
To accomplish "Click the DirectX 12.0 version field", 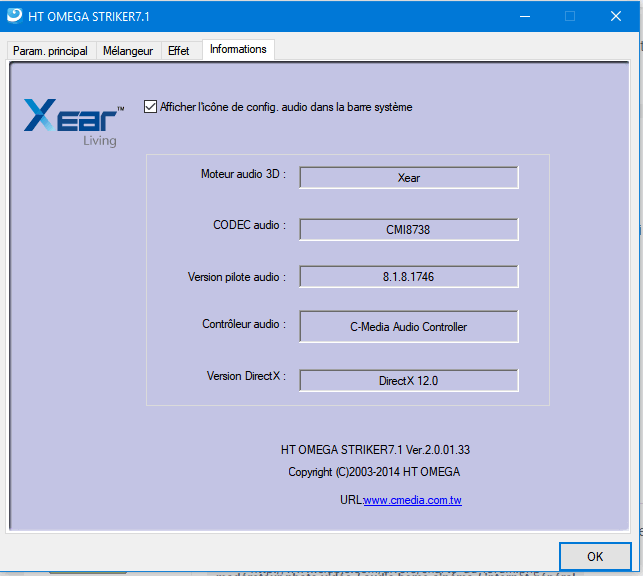I will [x=409, y=380].
